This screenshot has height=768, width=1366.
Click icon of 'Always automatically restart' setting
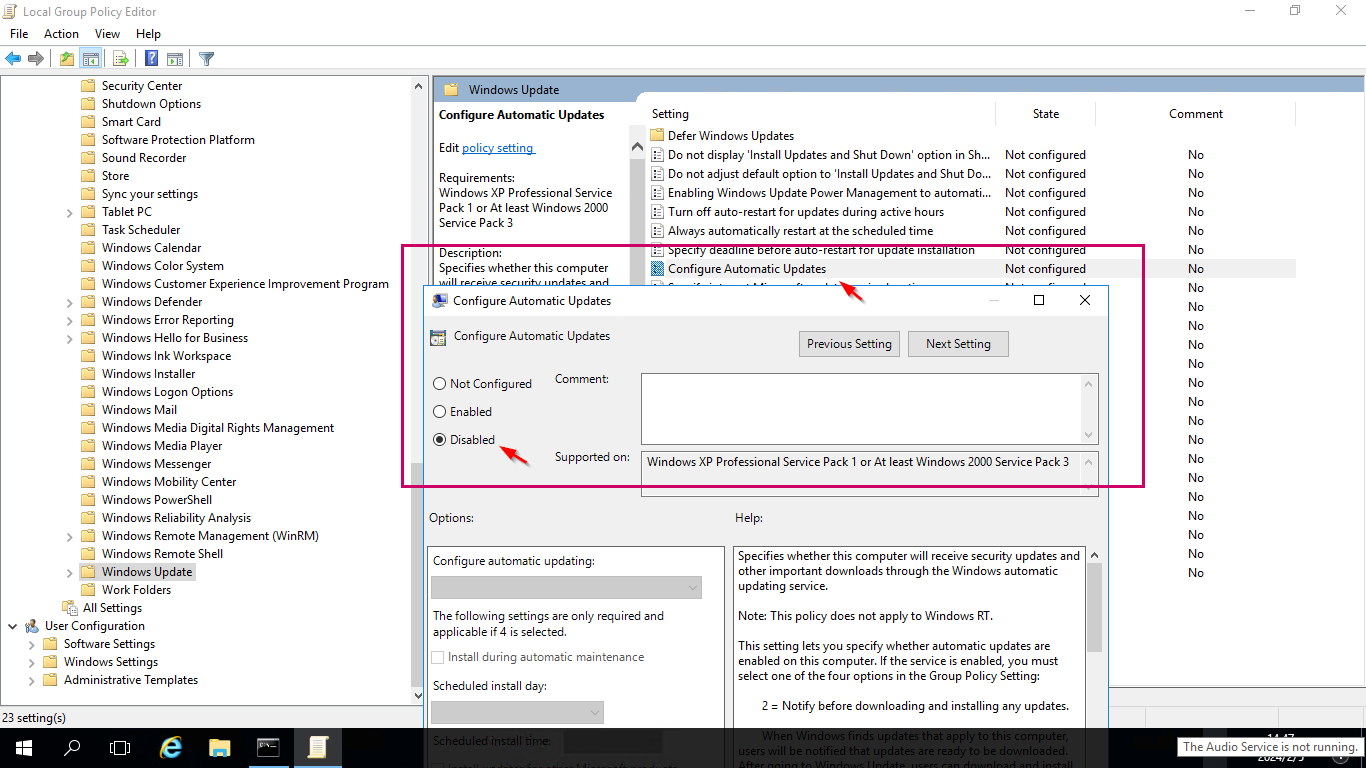pyautogui.click(x=657, y=231)
